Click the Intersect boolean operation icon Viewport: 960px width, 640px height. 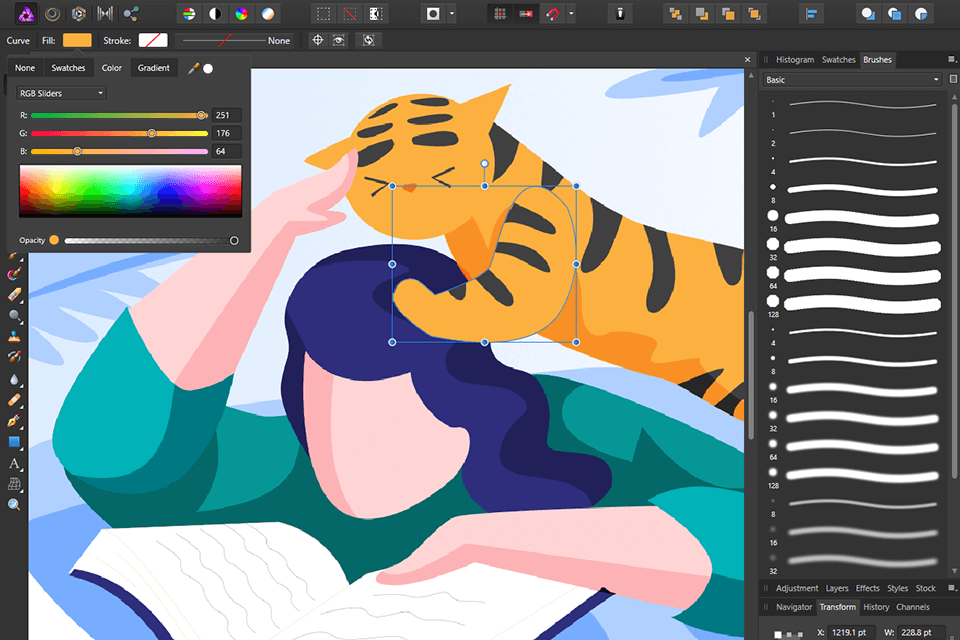[921, 13]
